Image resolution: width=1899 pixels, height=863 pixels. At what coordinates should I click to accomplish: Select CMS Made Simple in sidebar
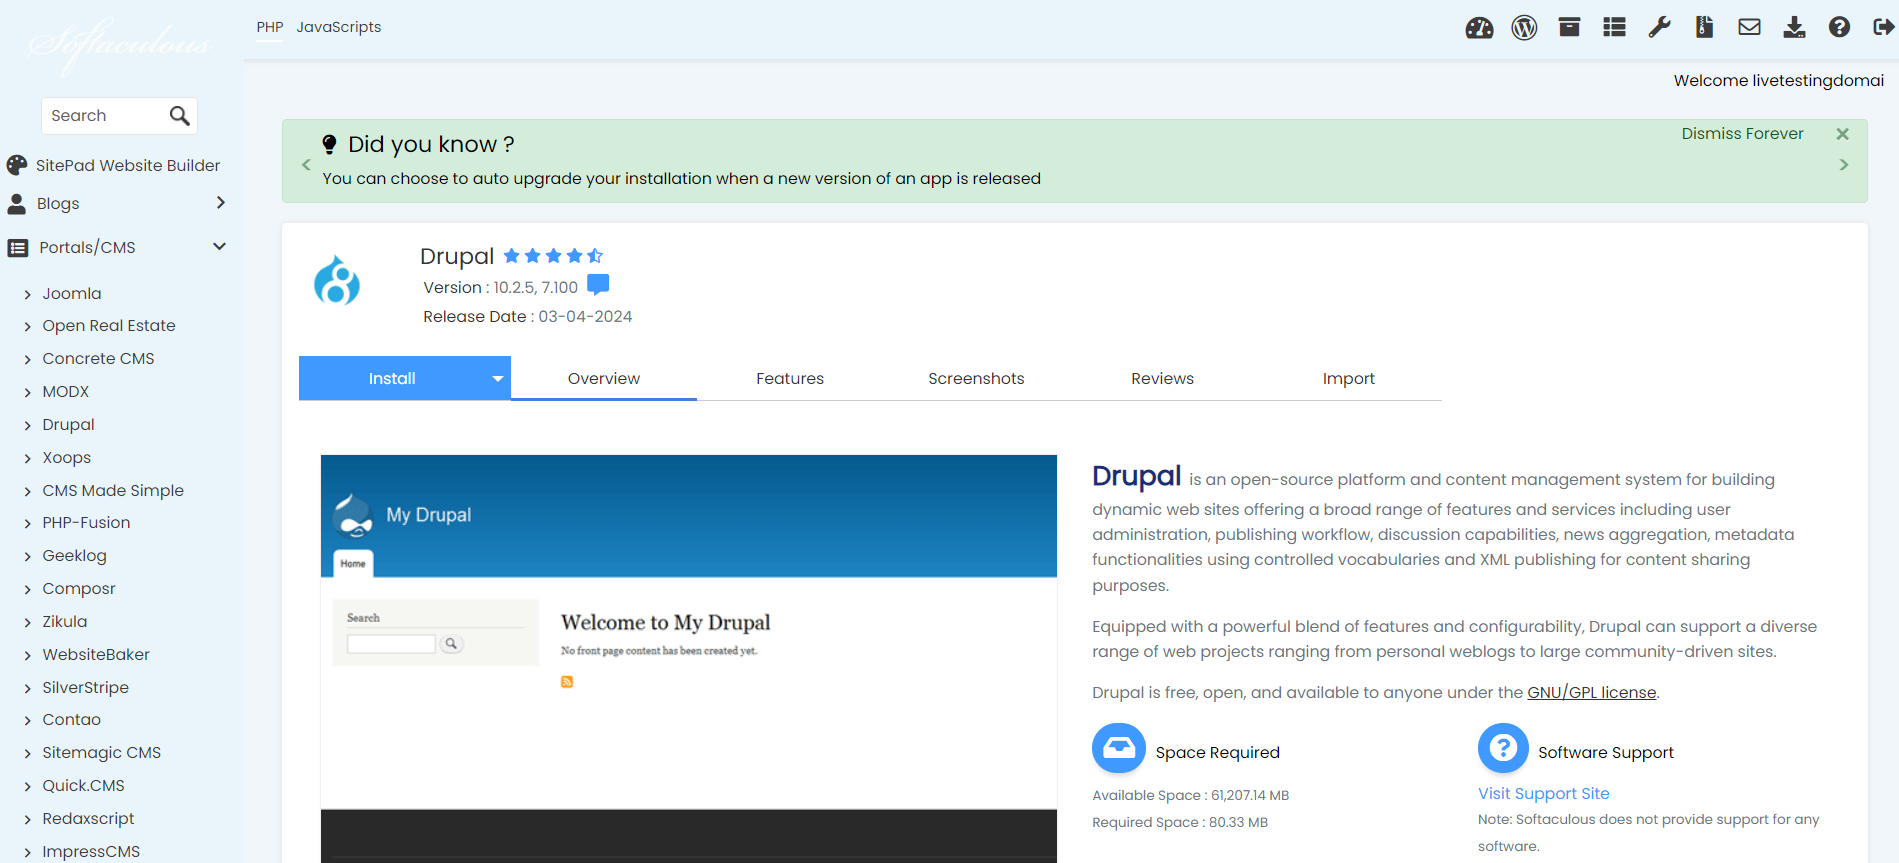pyautogui.click(x=113, y=491)
